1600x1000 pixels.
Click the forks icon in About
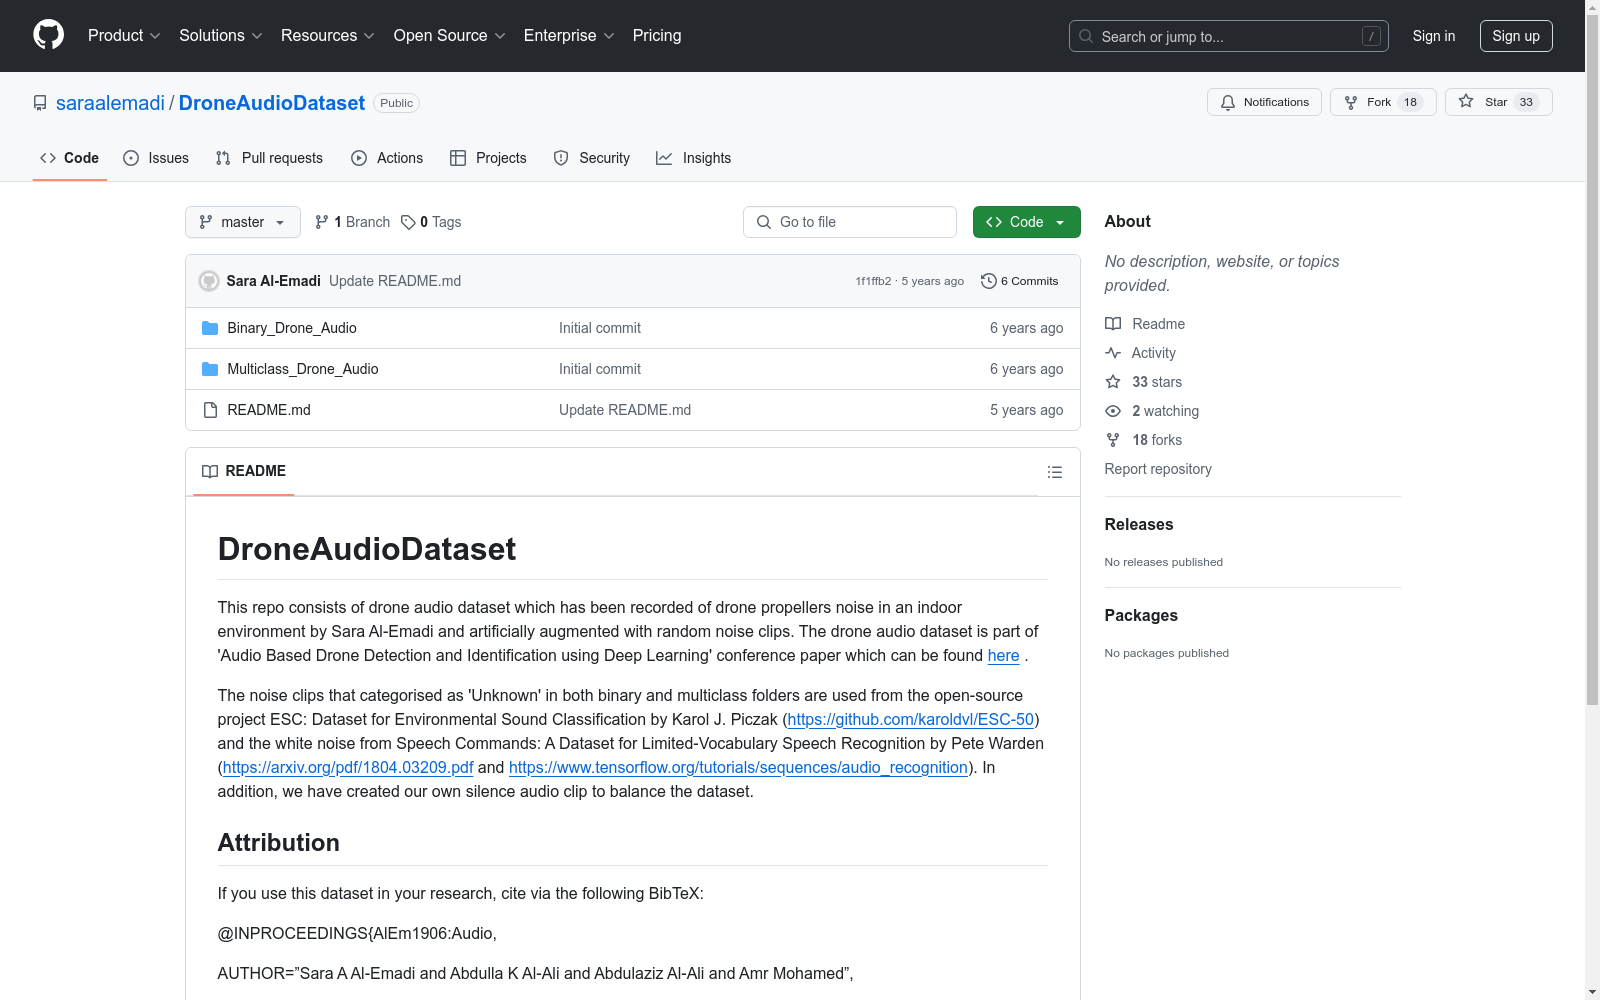pos(1113,440)
